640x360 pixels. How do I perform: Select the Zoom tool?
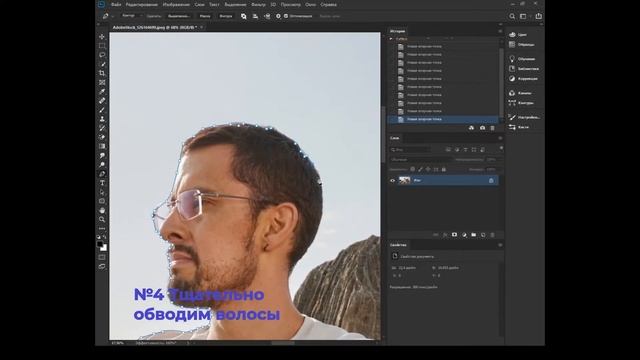coord(102,219)
